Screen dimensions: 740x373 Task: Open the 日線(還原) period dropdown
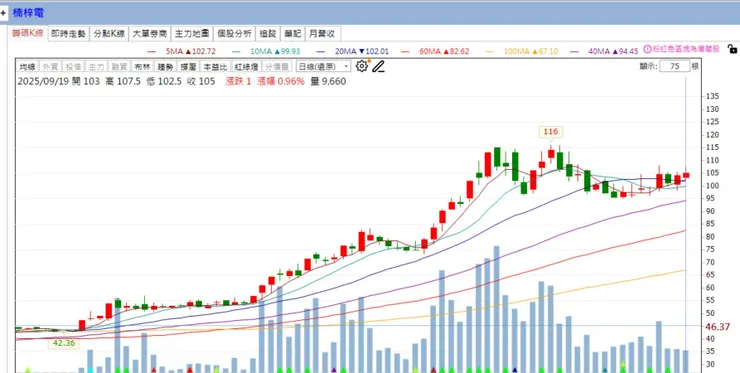(x=323, y=67)
